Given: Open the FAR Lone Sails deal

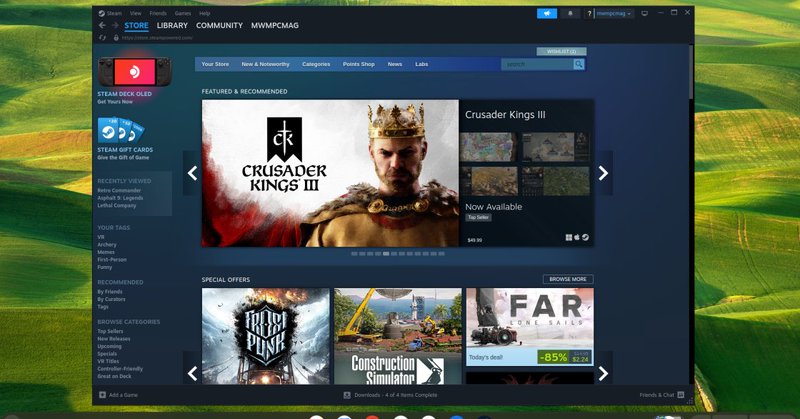Looking at the screenshot, I should point(530,327).
